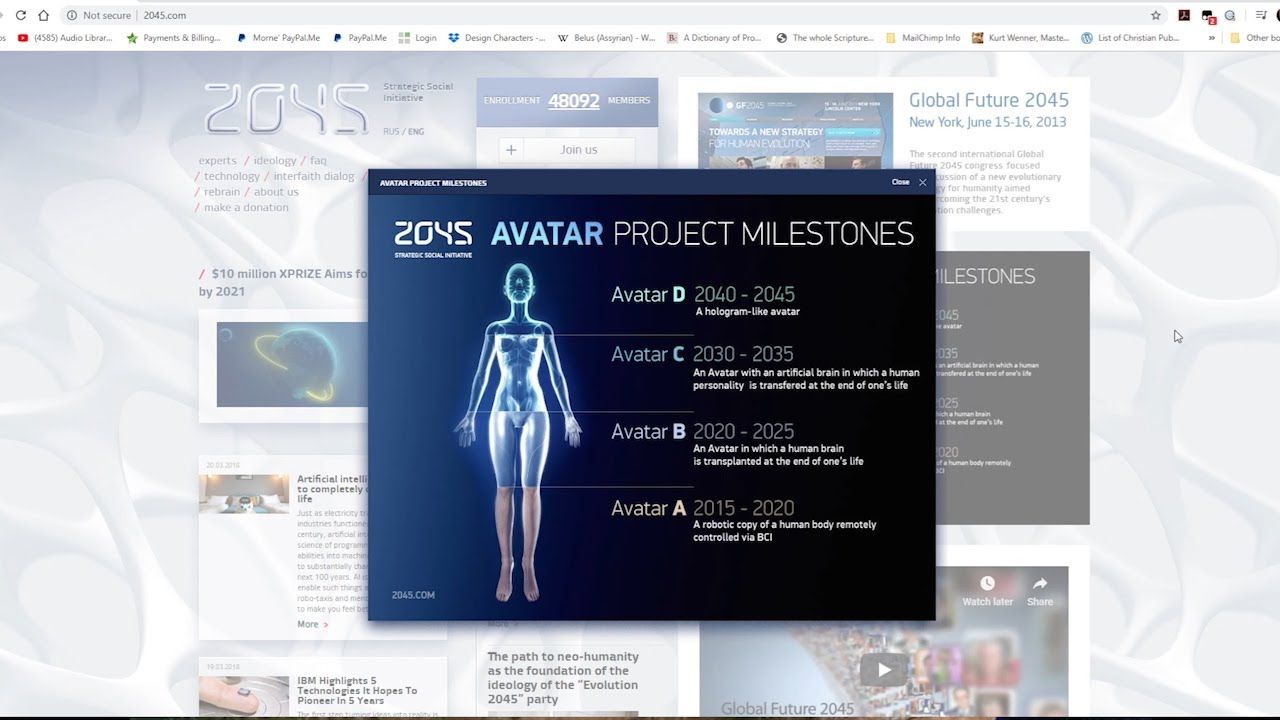Viewport: 1280px width, 720px height.
Task: Click the video Share arrow icon
Action: click(1040, 584)
